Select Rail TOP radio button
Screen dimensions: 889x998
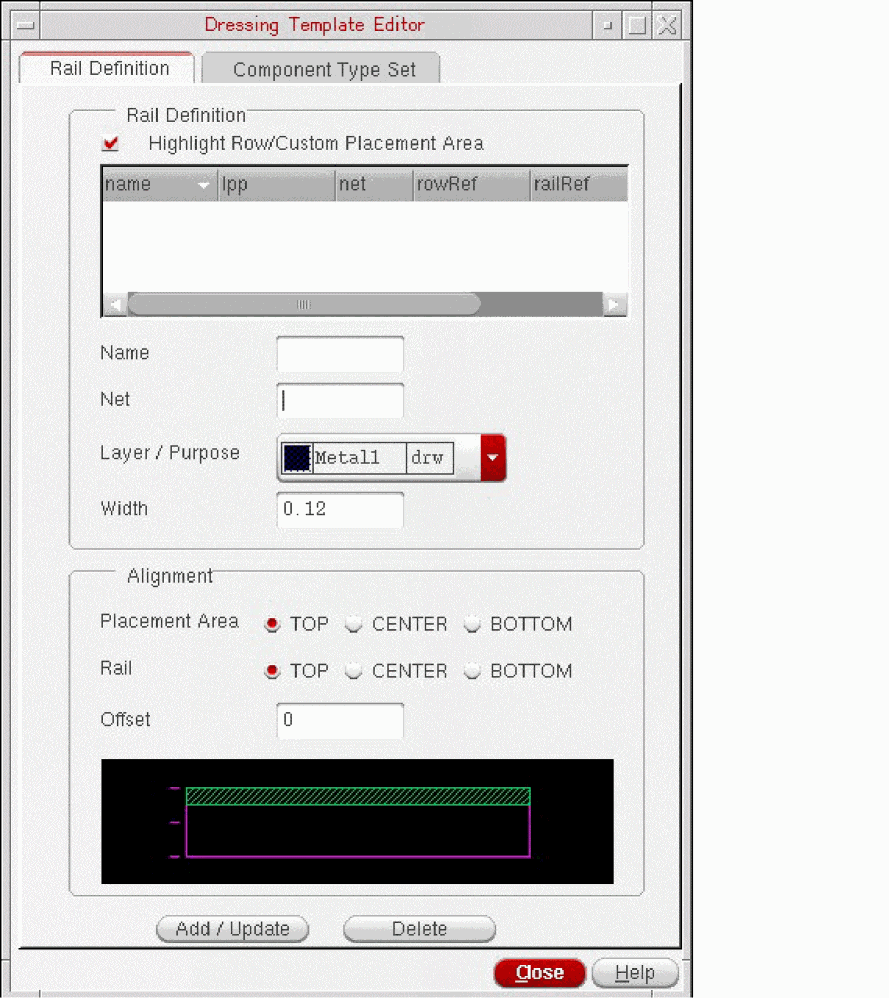[272, 671]
